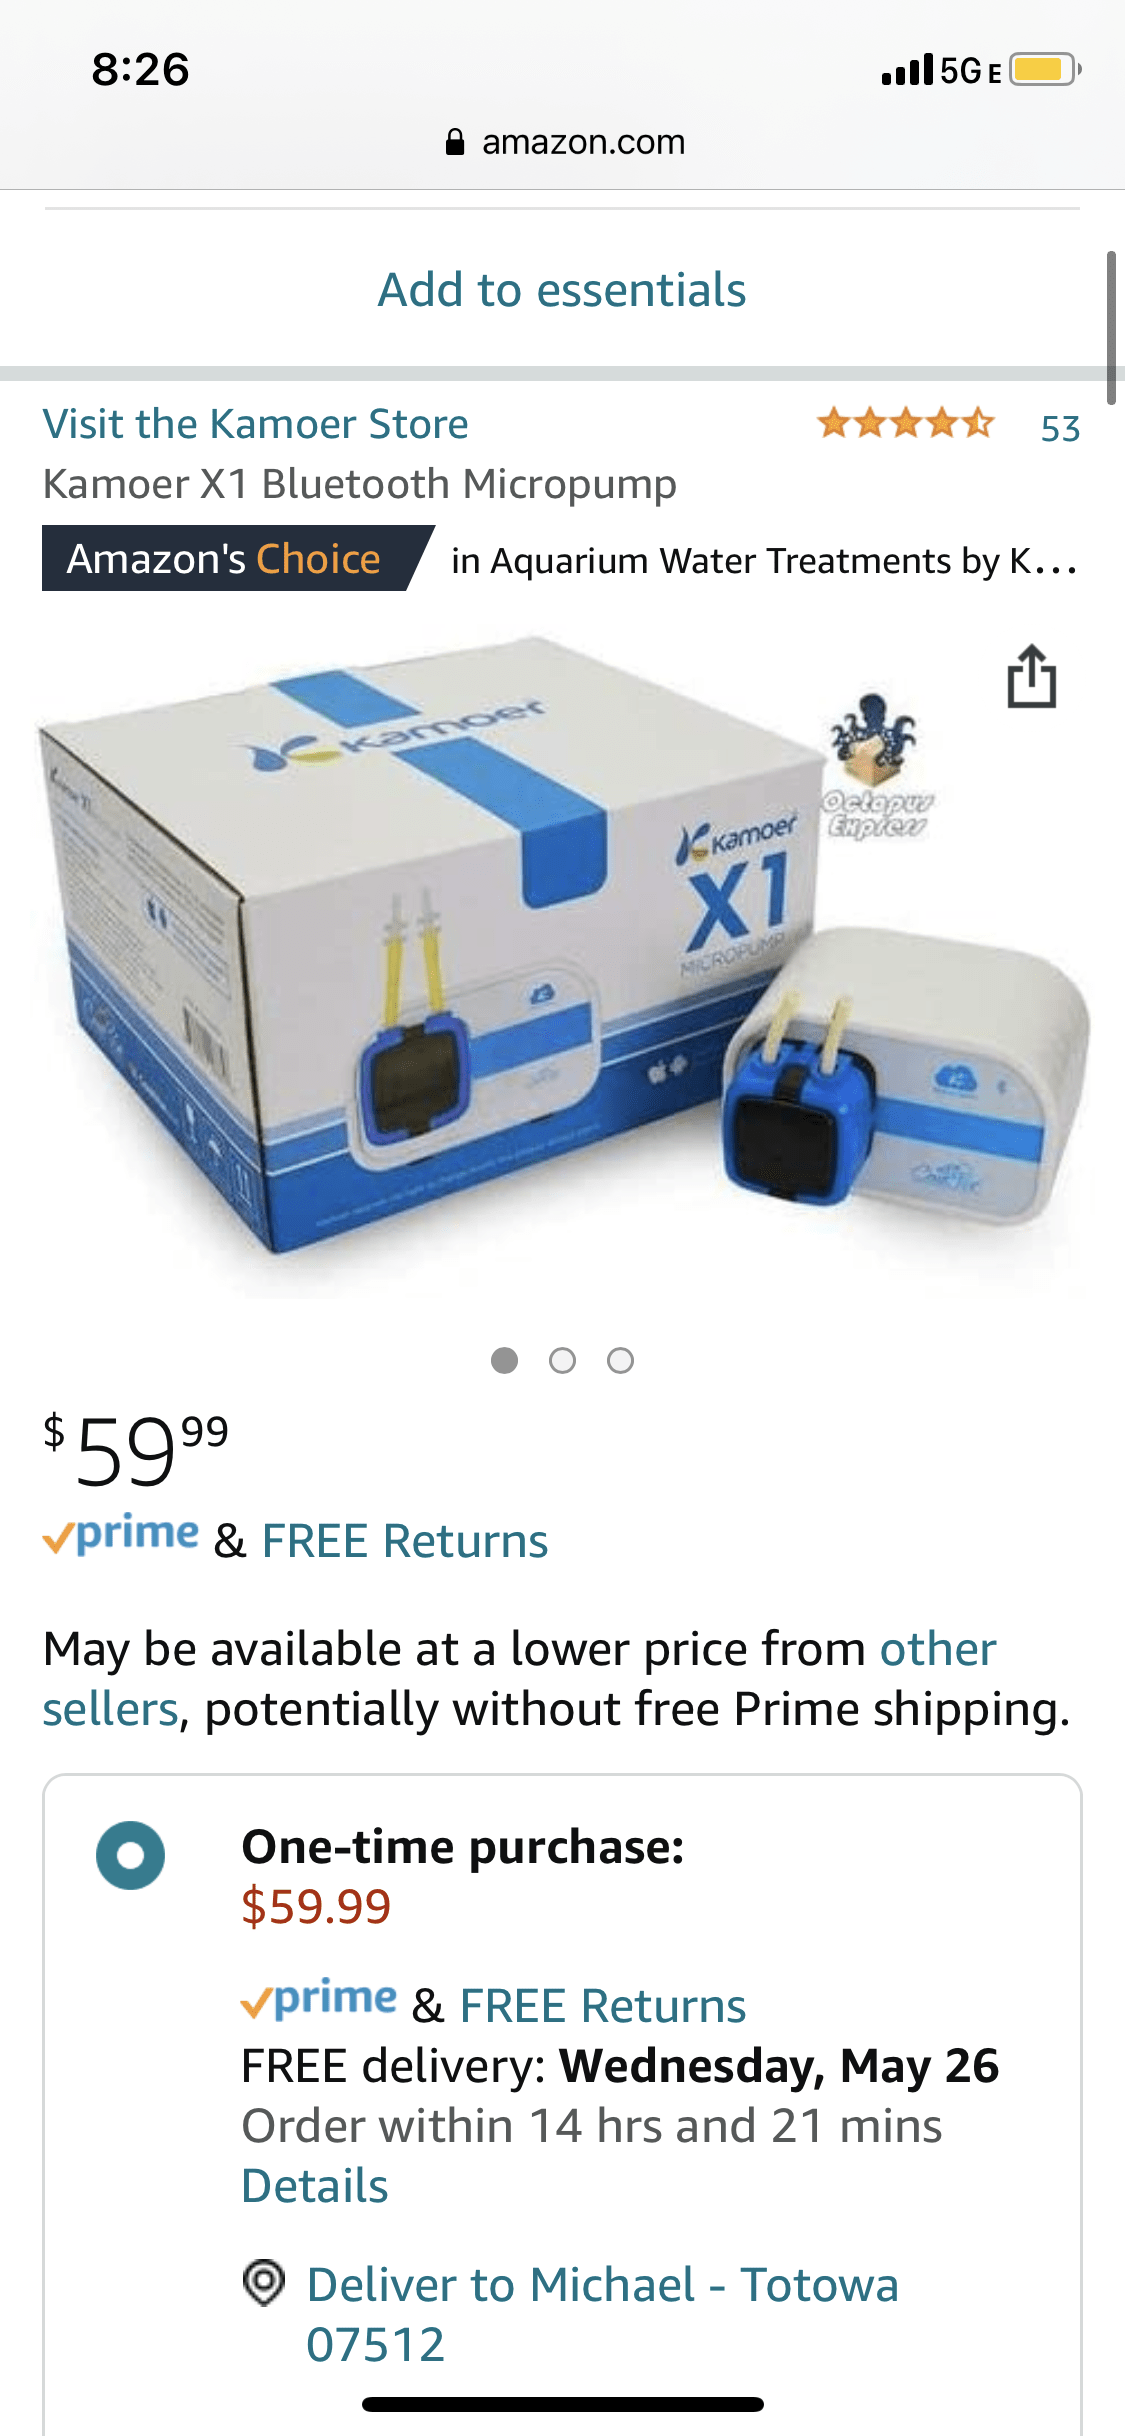Tap the Amazon's Choice badge

pos(238,558)
